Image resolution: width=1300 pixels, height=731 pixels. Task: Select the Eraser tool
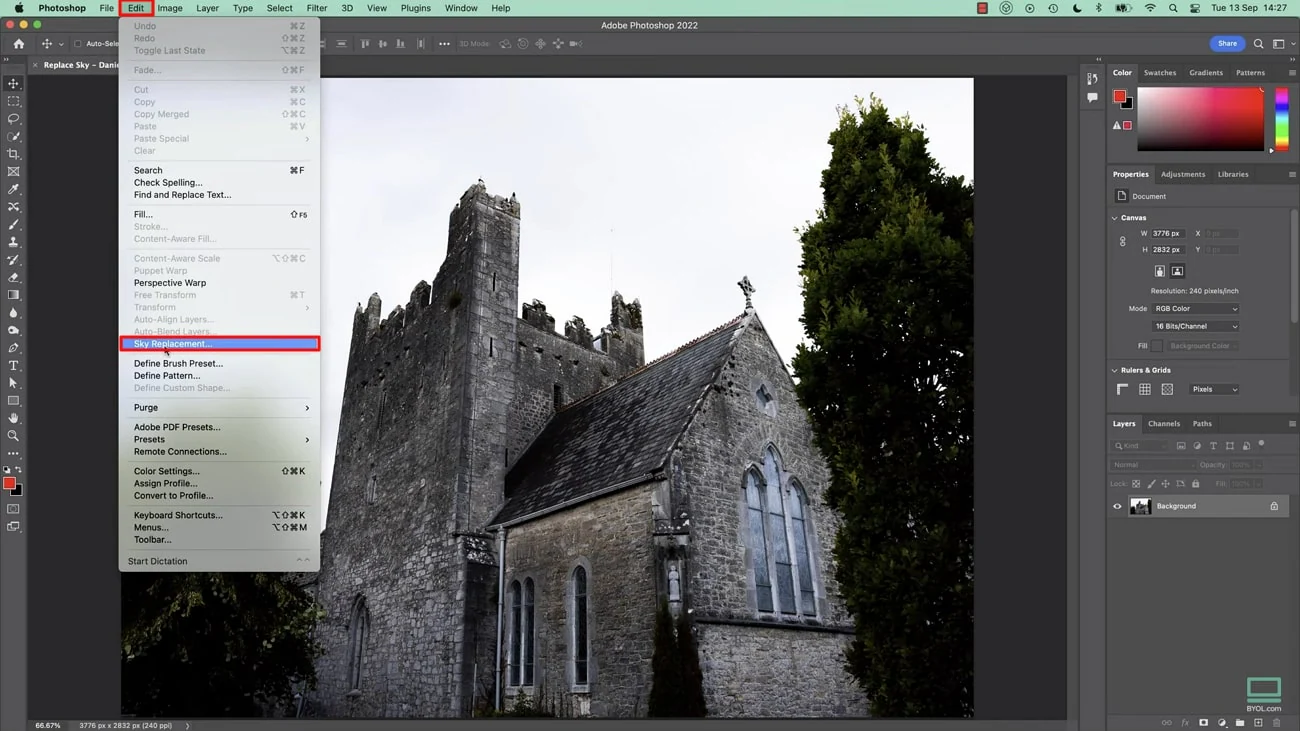[13, 277]
